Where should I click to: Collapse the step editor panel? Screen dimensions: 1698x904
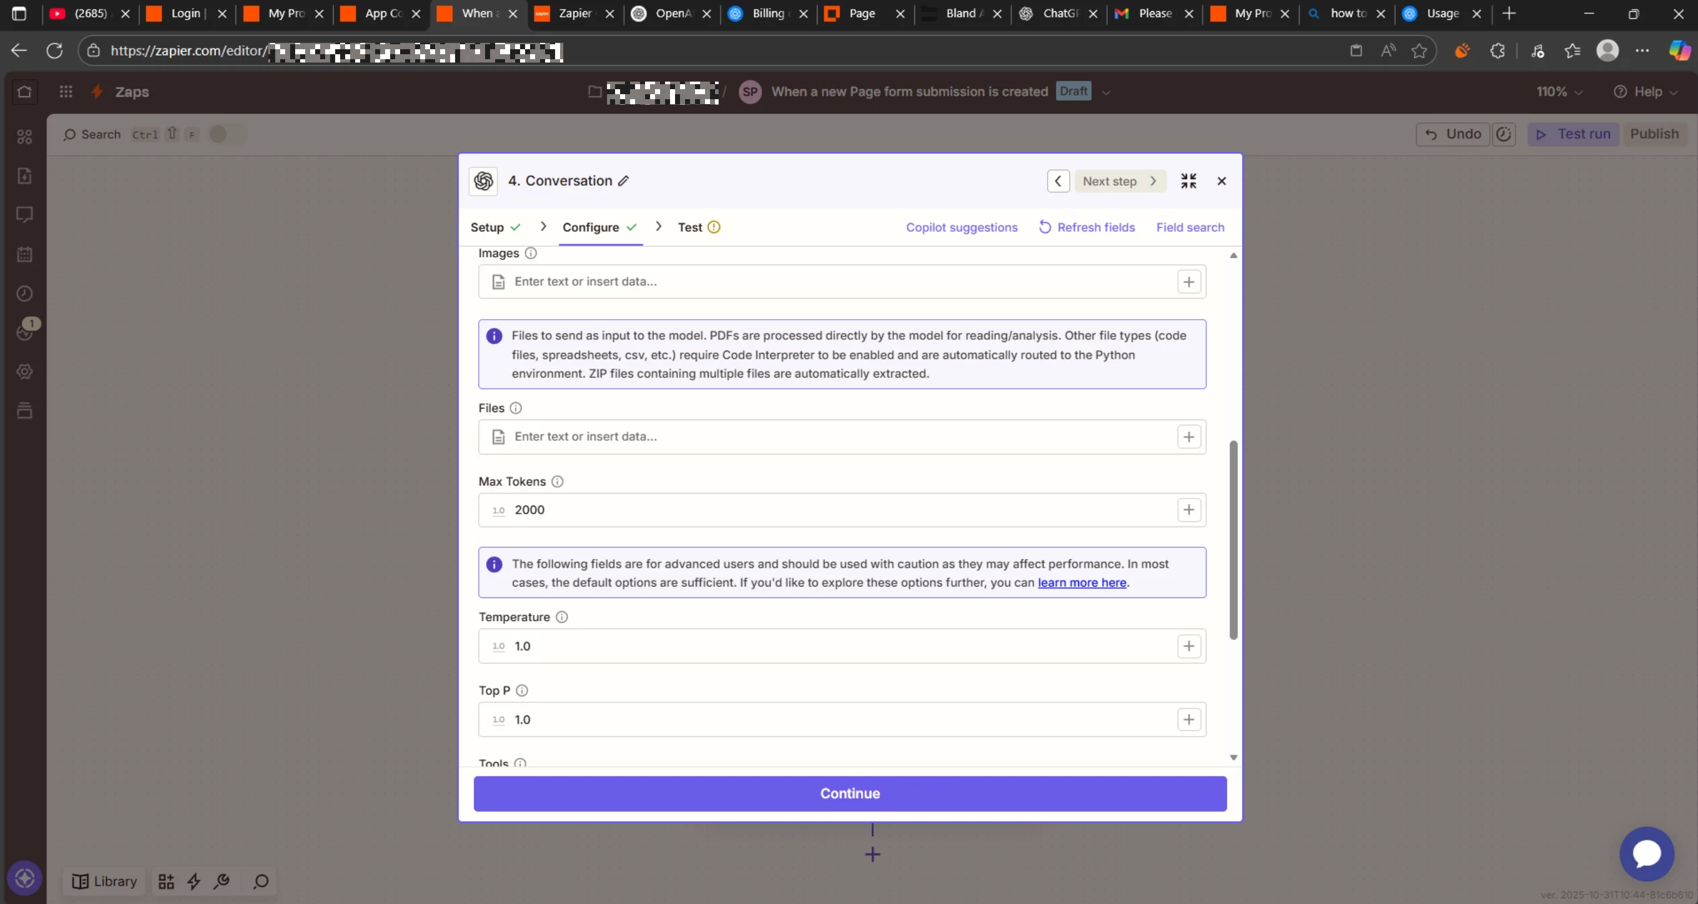click(x=1188, y=181)
